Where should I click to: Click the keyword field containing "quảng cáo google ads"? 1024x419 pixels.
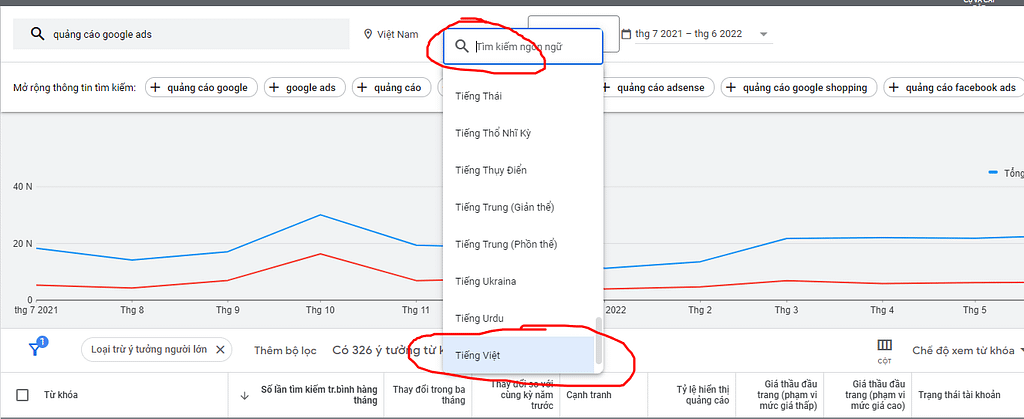(x=181, y=34)
